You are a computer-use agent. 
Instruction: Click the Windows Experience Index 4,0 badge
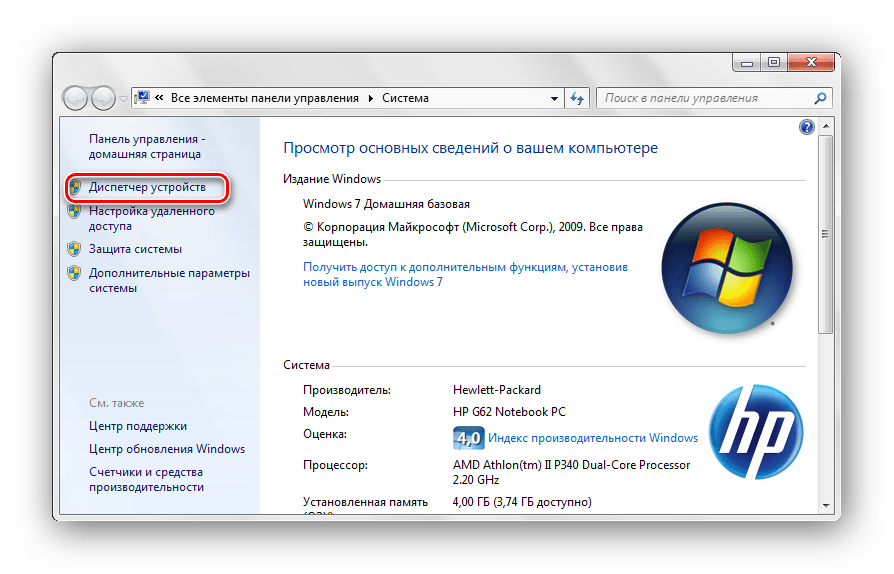468,438
